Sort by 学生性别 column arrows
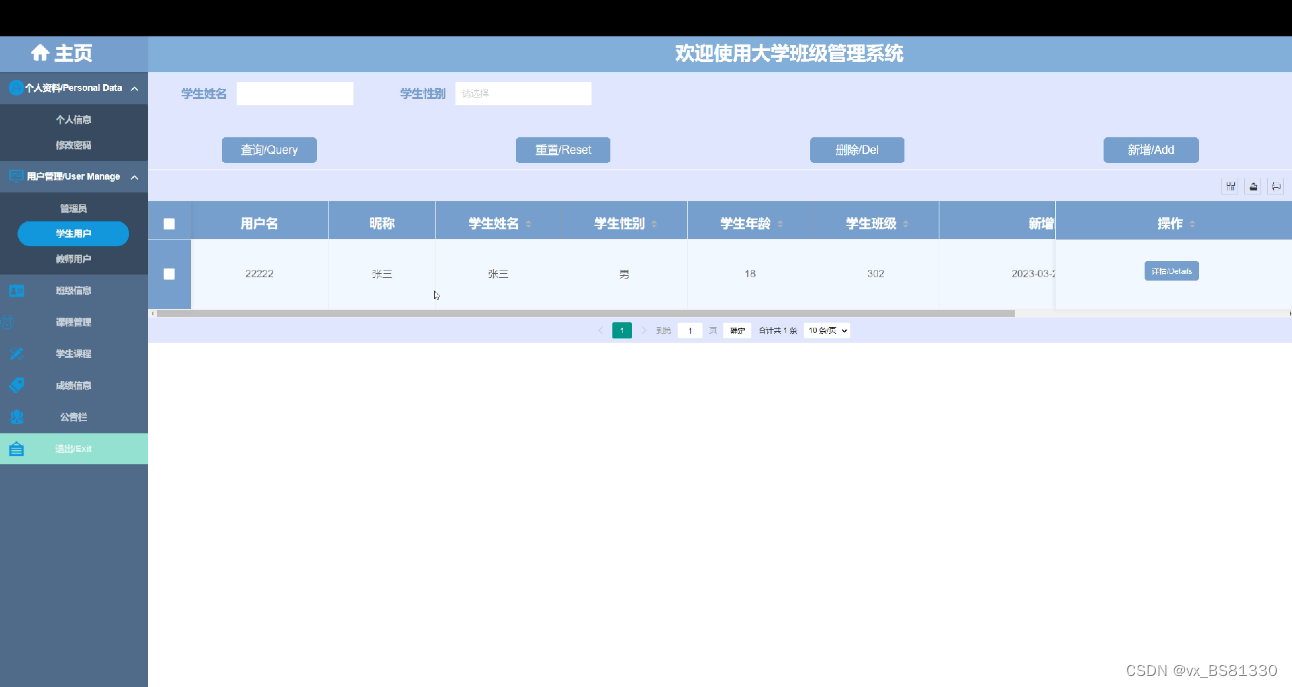 654,224
